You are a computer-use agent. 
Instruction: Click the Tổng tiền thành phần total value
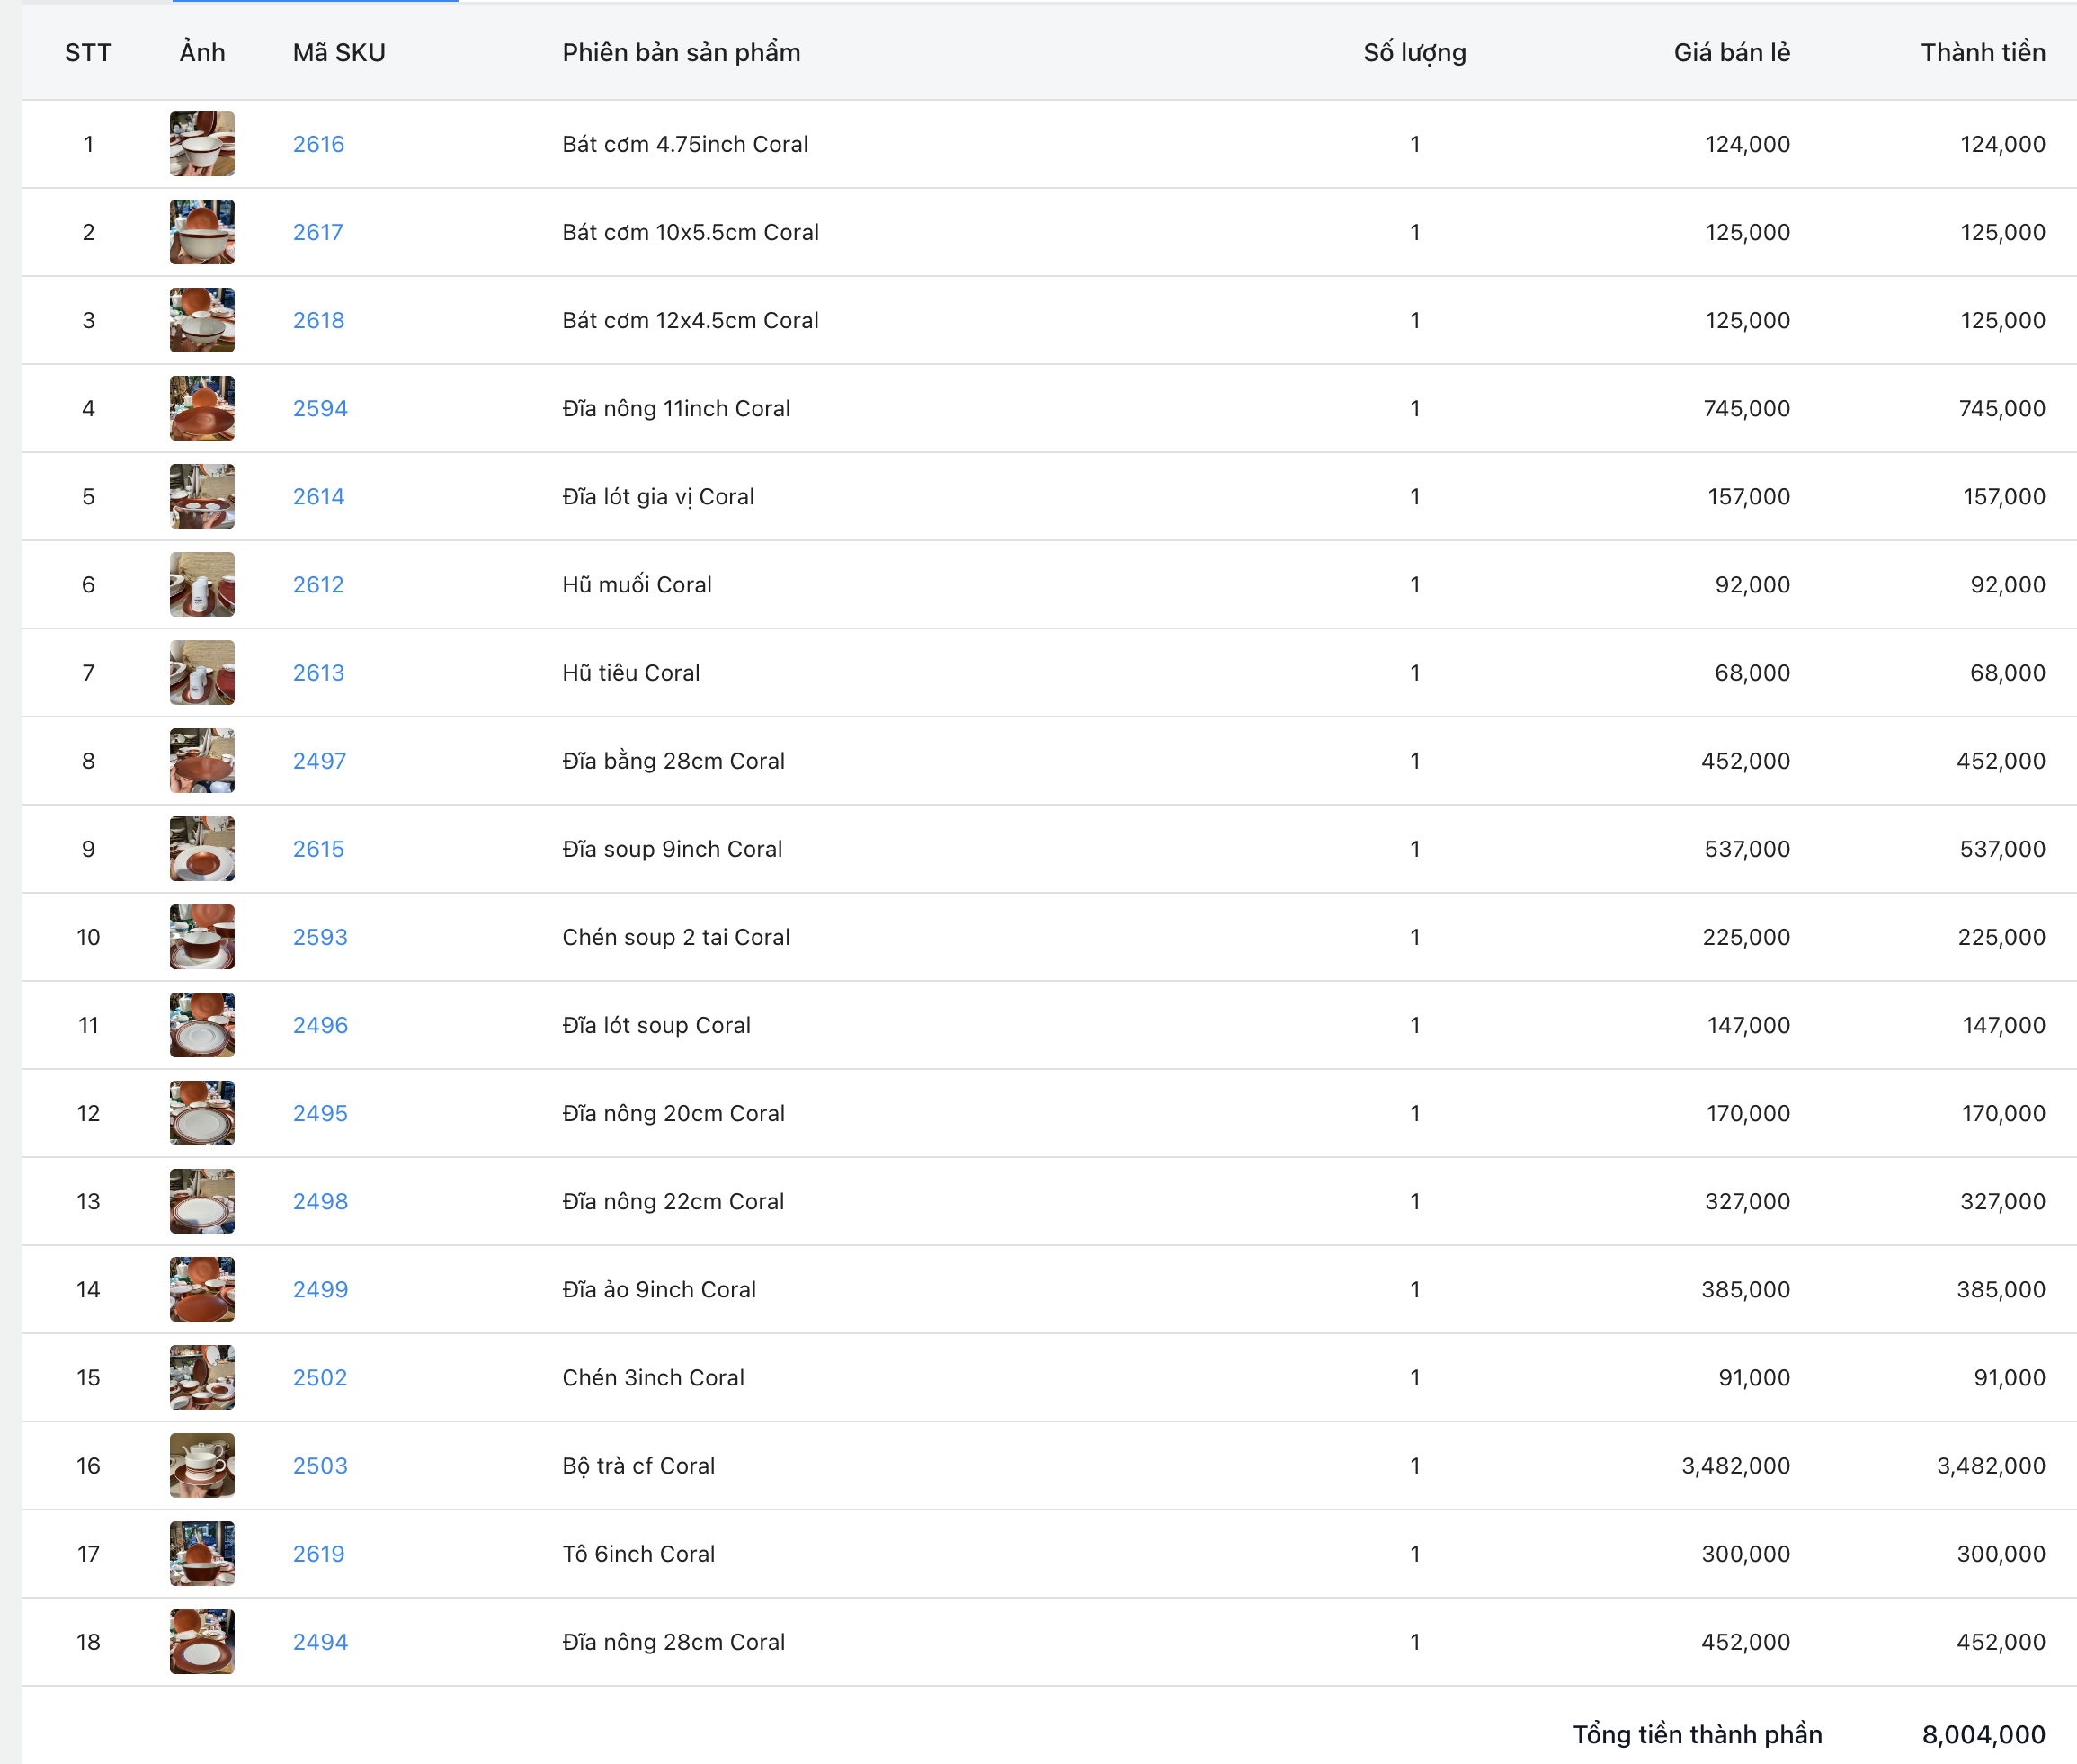[1982, 1734]
